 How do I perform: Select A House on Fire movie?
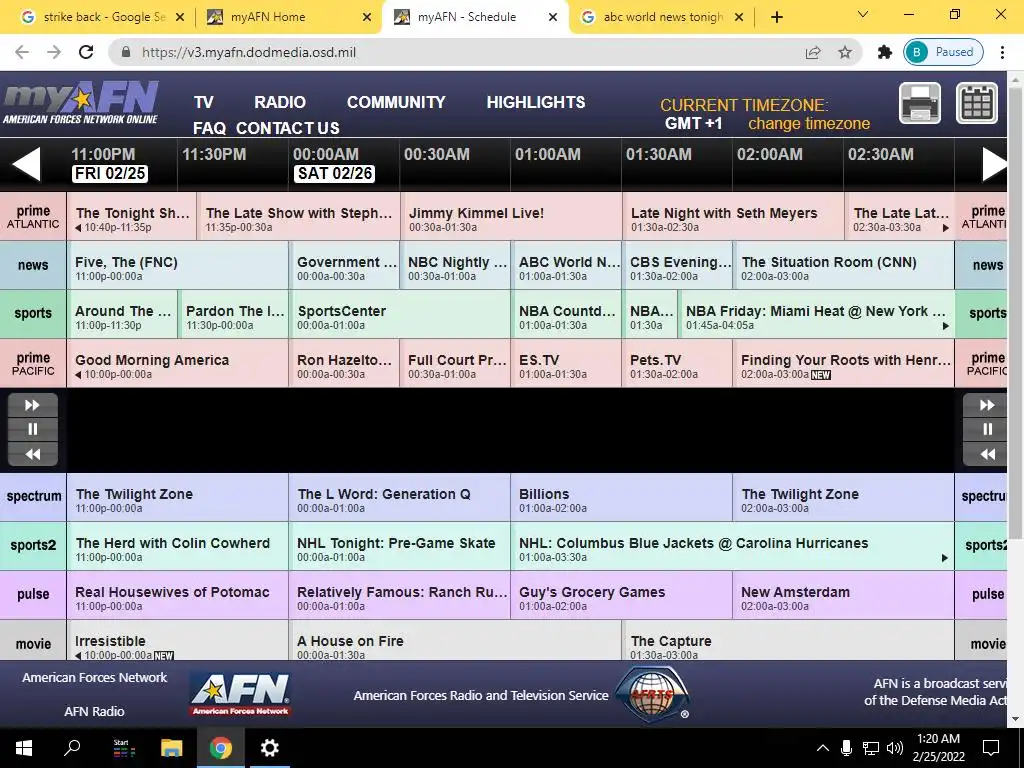click(x=455, y=641)
